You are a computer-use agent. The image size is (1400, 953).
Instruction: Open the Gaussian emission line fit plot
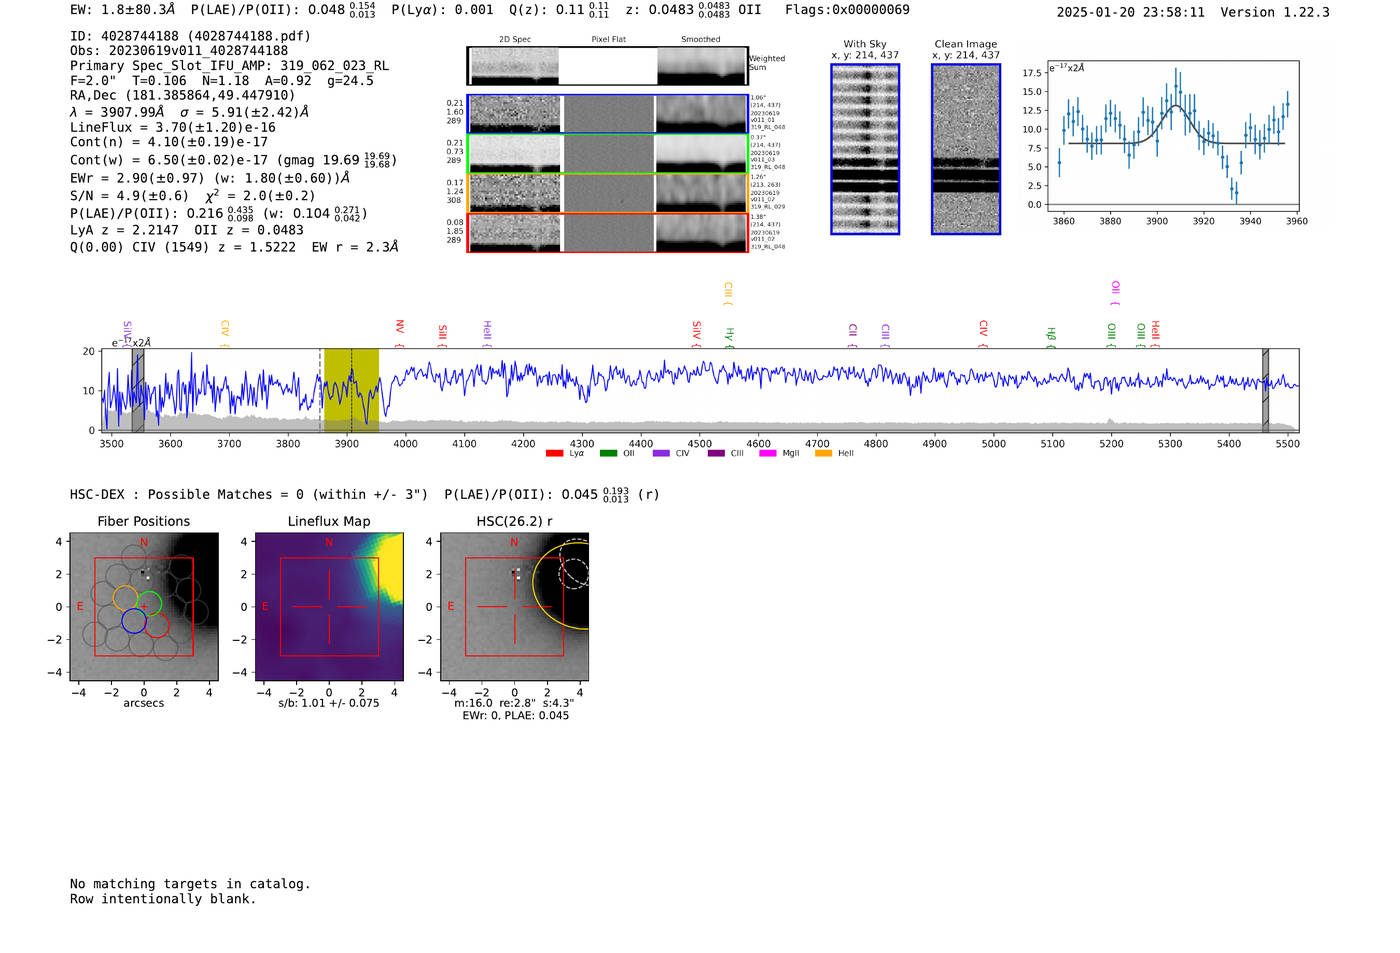(x=1172, y=136)
